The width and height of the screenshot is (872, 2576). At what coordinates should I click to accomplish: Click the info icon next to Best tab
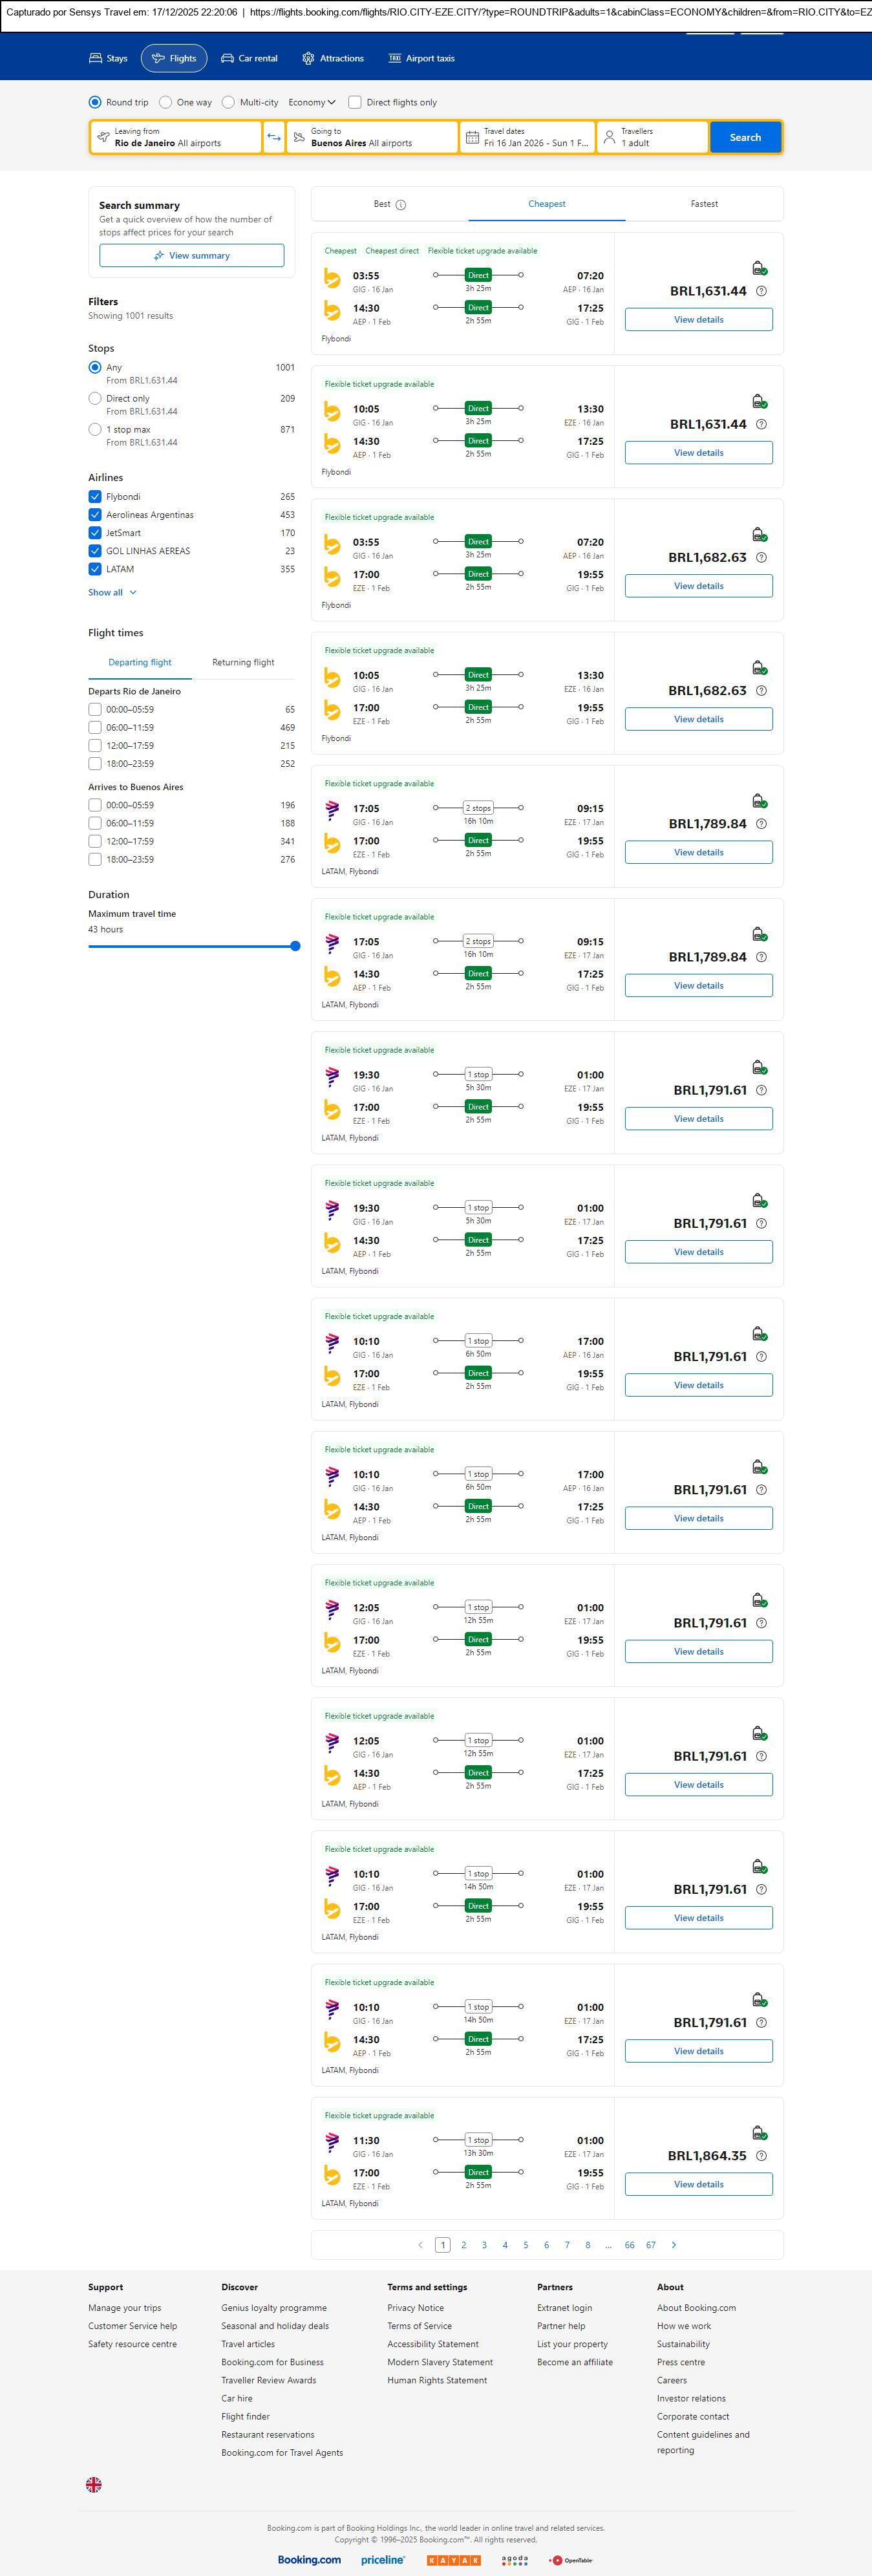point(401,205)
